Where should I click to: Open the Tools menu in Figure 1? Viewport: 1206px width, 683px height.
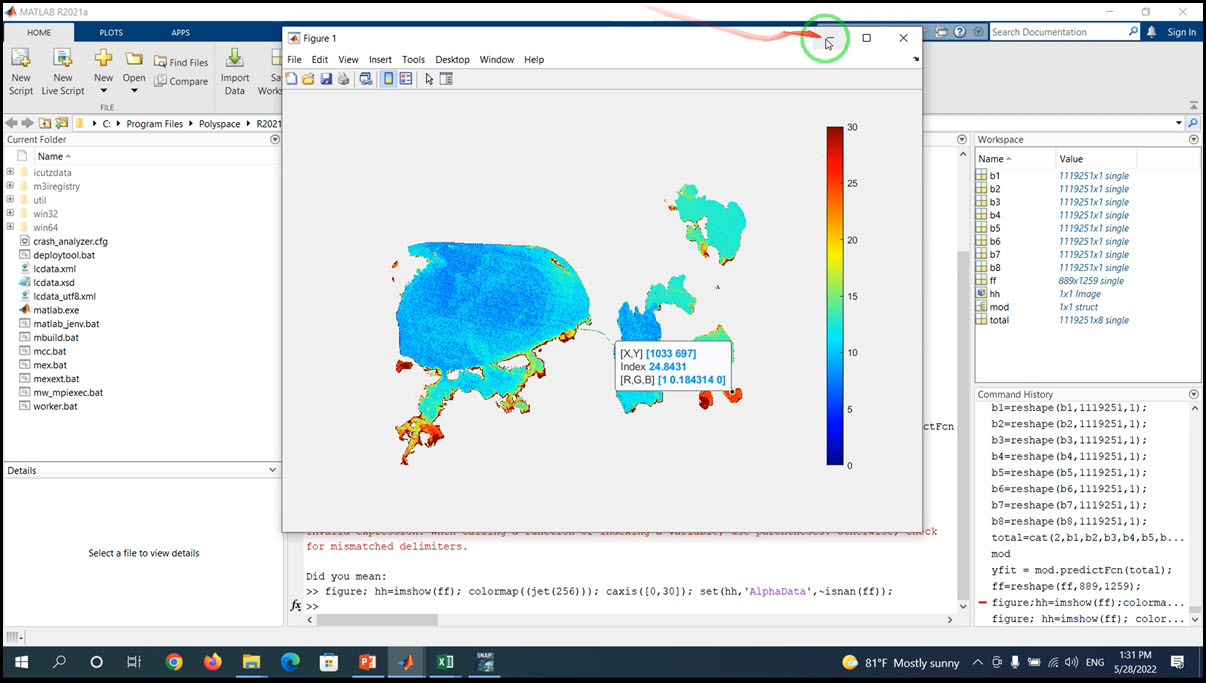[413, 60]
